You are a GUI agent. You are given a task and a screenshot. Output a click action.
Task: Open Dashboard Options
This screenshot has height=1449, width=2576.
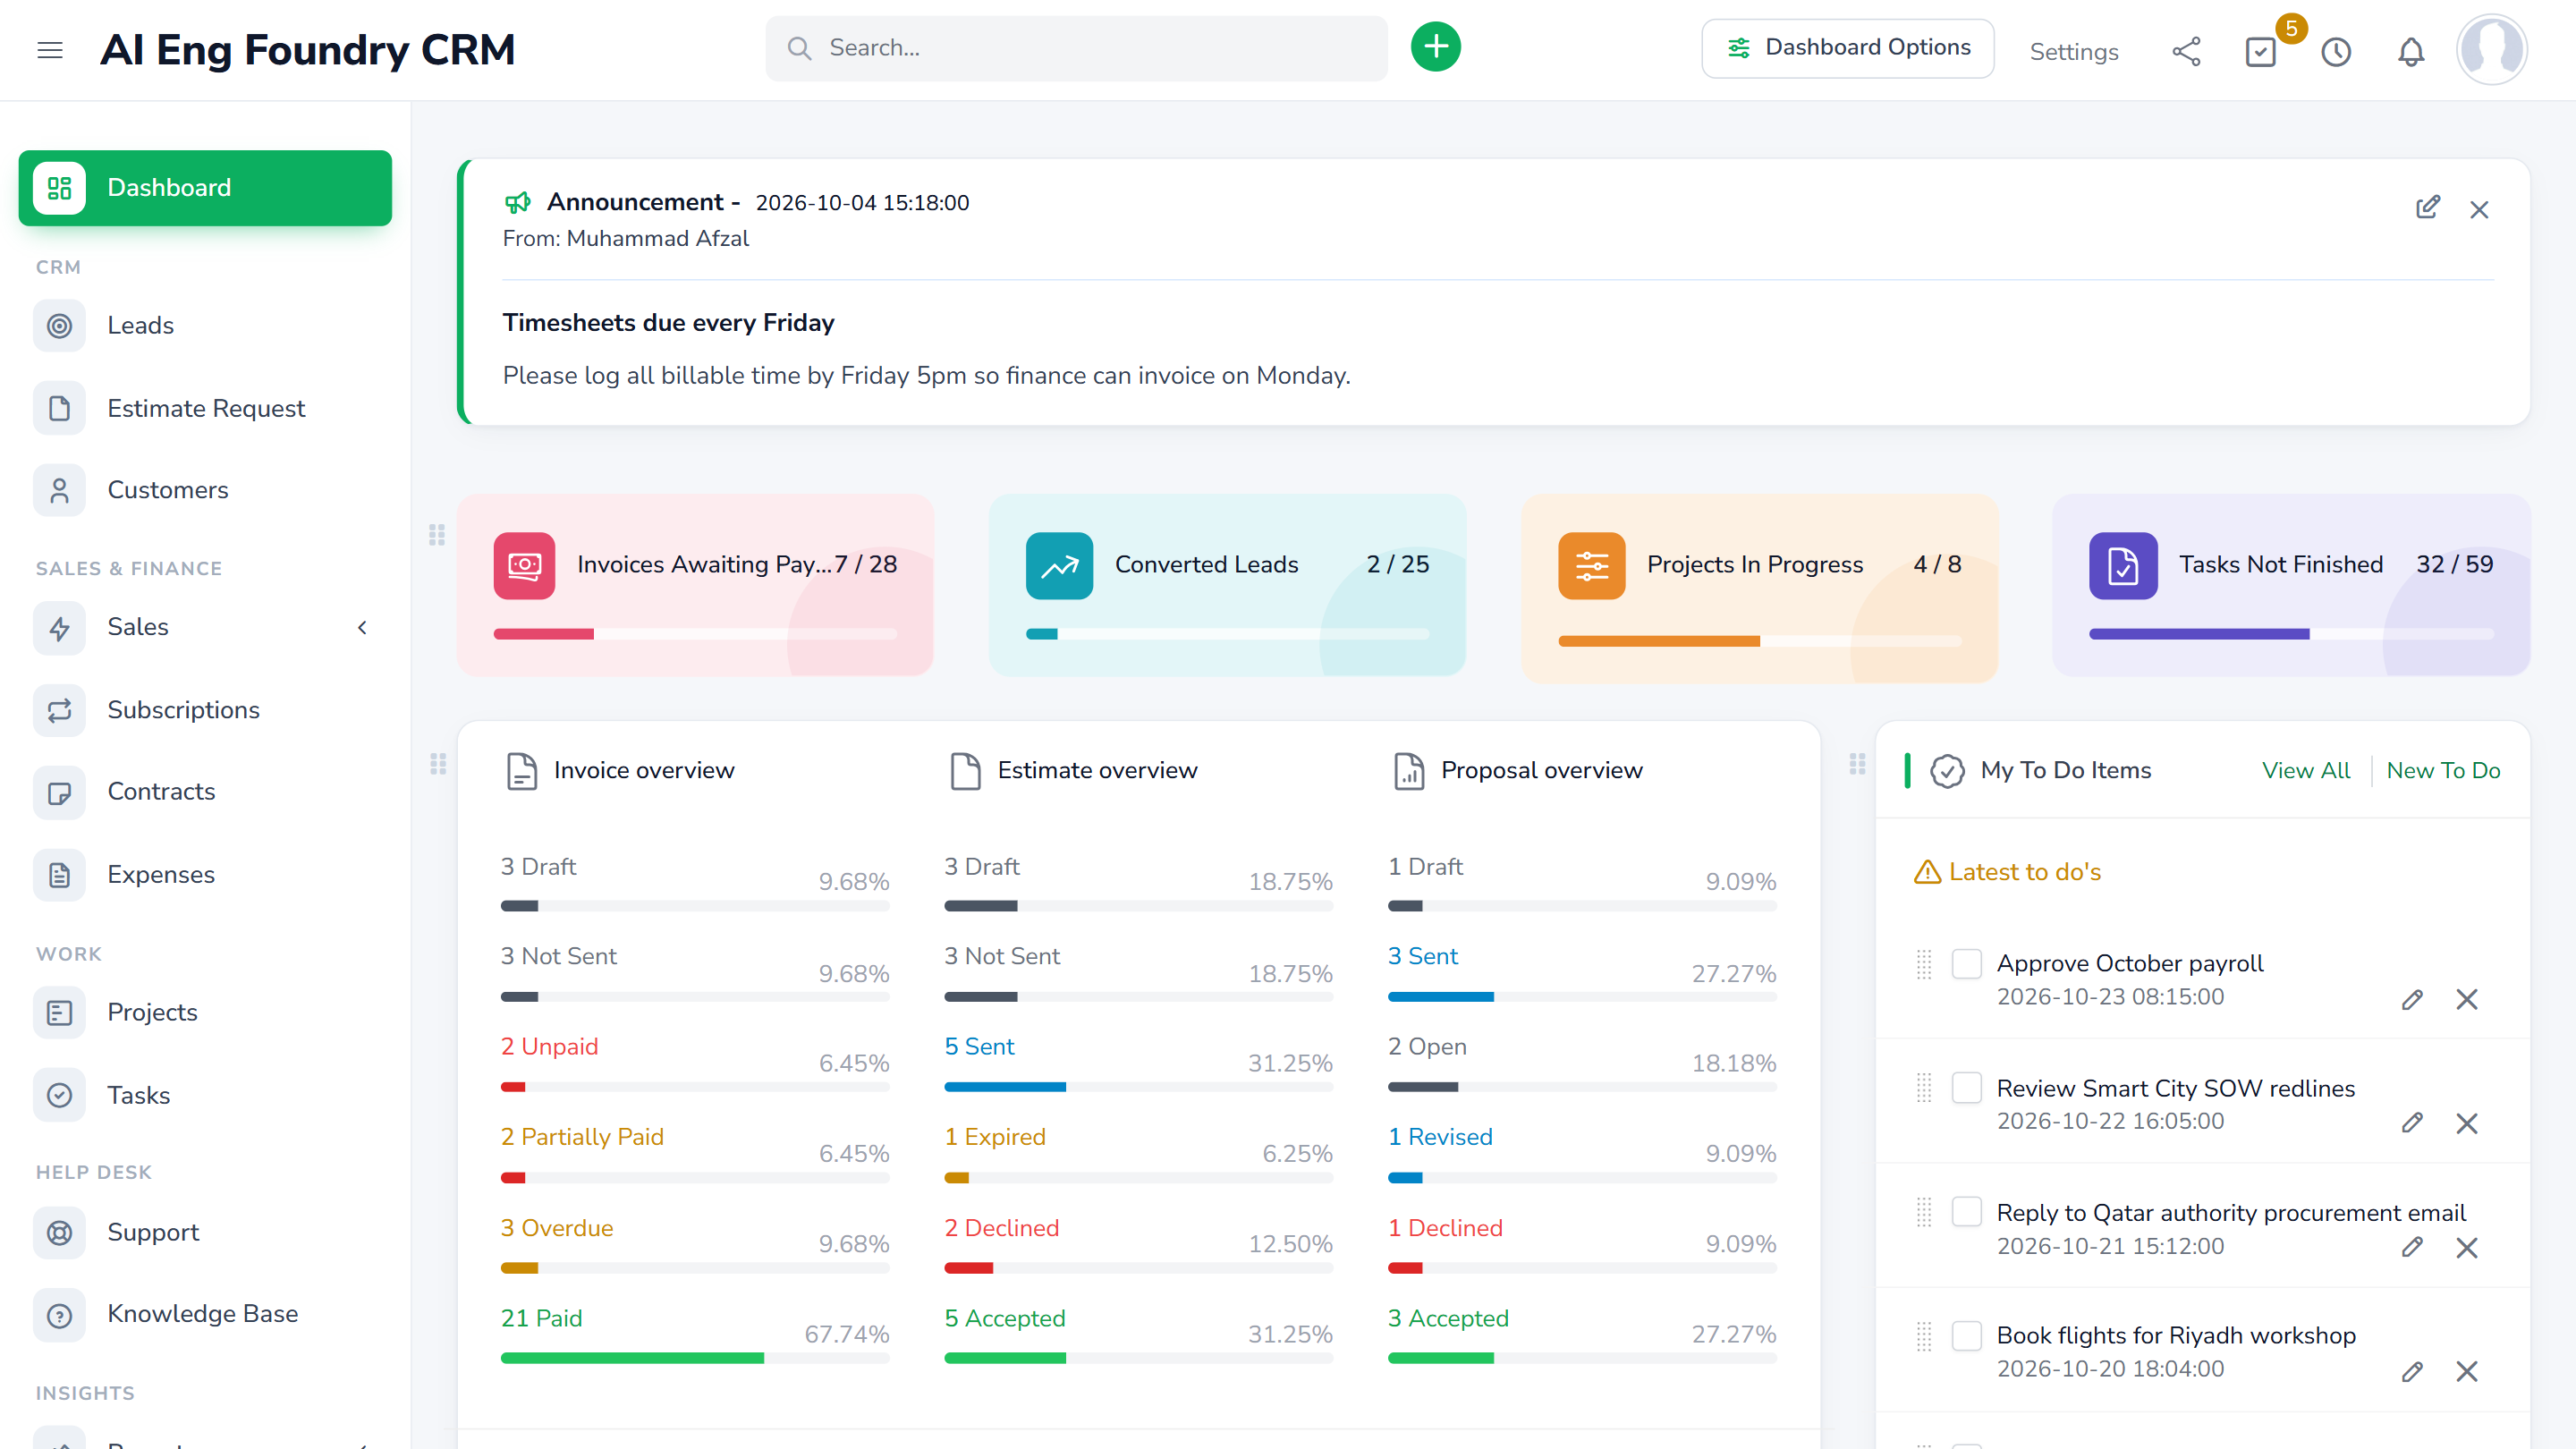pos(1847,48)
